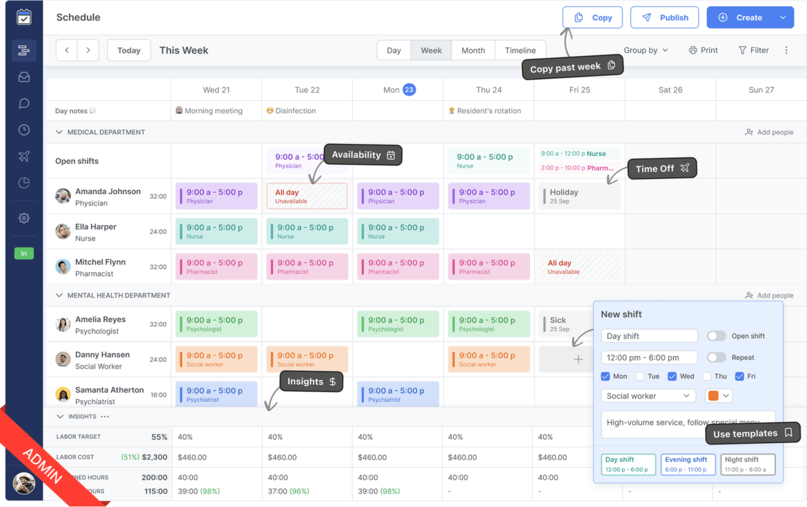Turn on the Repeat toggle
This screenshot has width=807, height=507.
pos(716,357)
